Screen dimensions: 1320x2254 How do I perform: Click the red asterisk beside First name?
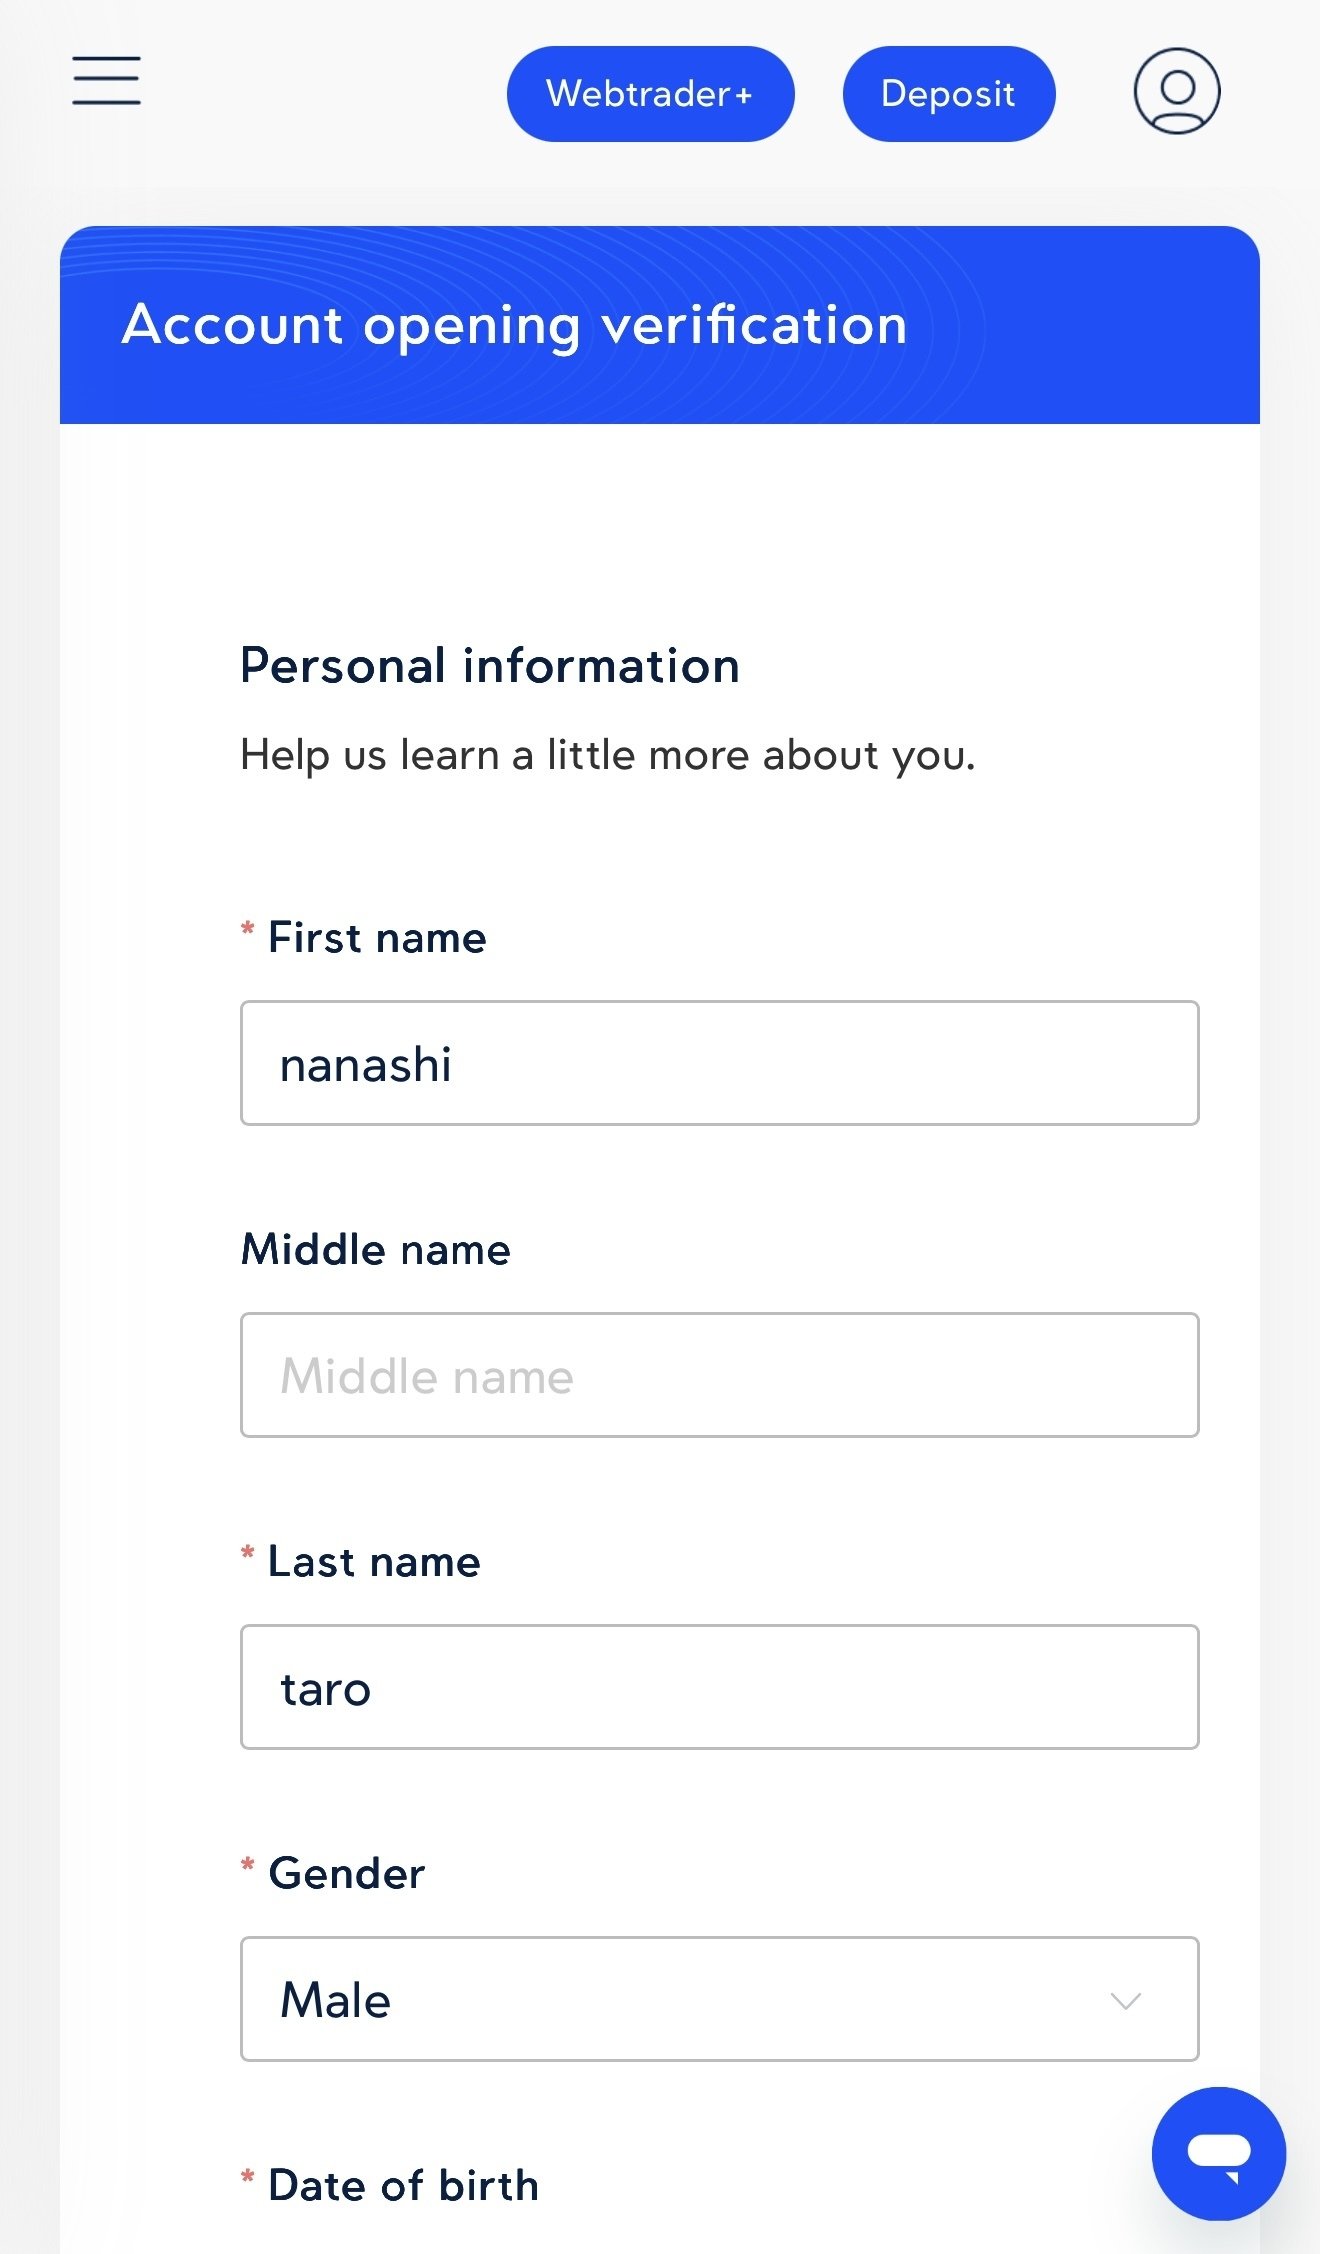point(248,930)
